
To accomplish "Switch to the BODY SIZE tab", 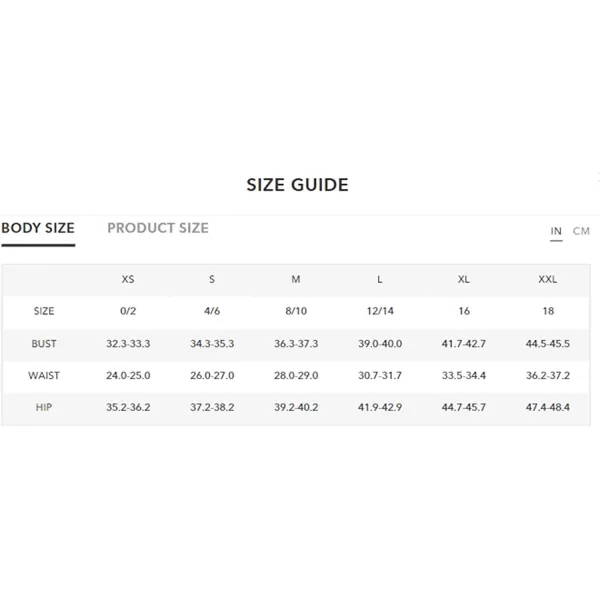I will [38, 228].
